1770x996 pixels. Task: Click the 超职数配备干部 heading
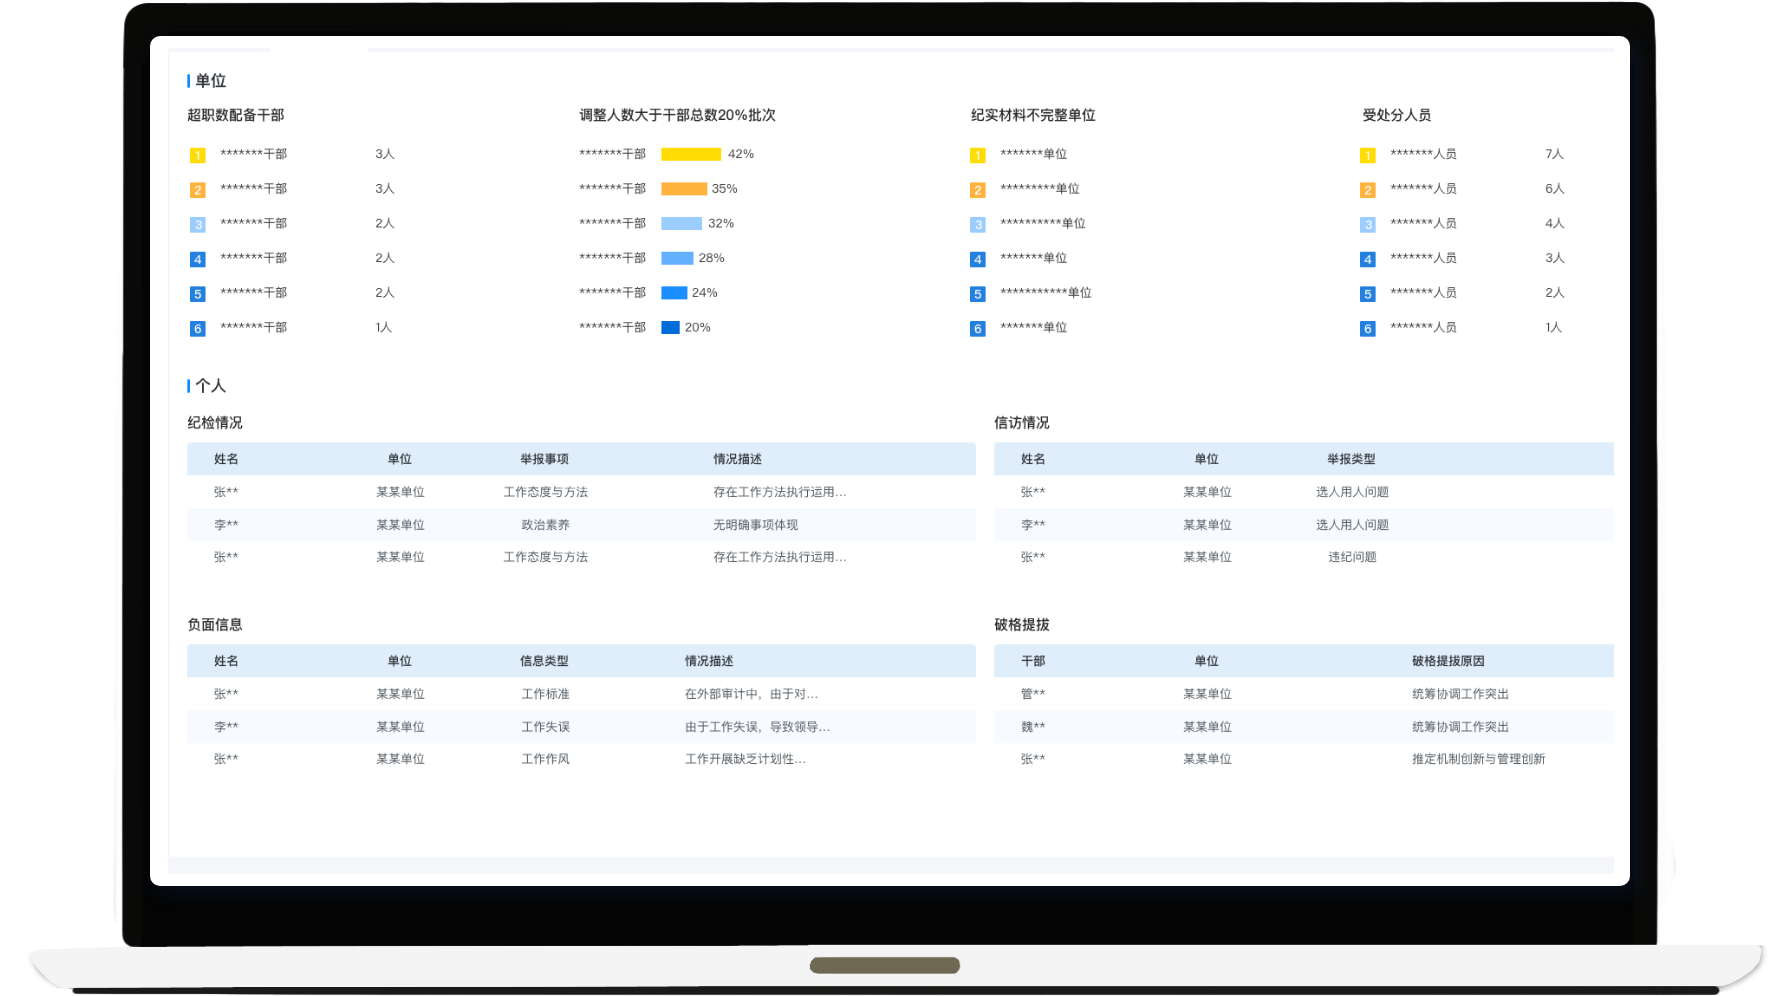click(x=235, y=115)
